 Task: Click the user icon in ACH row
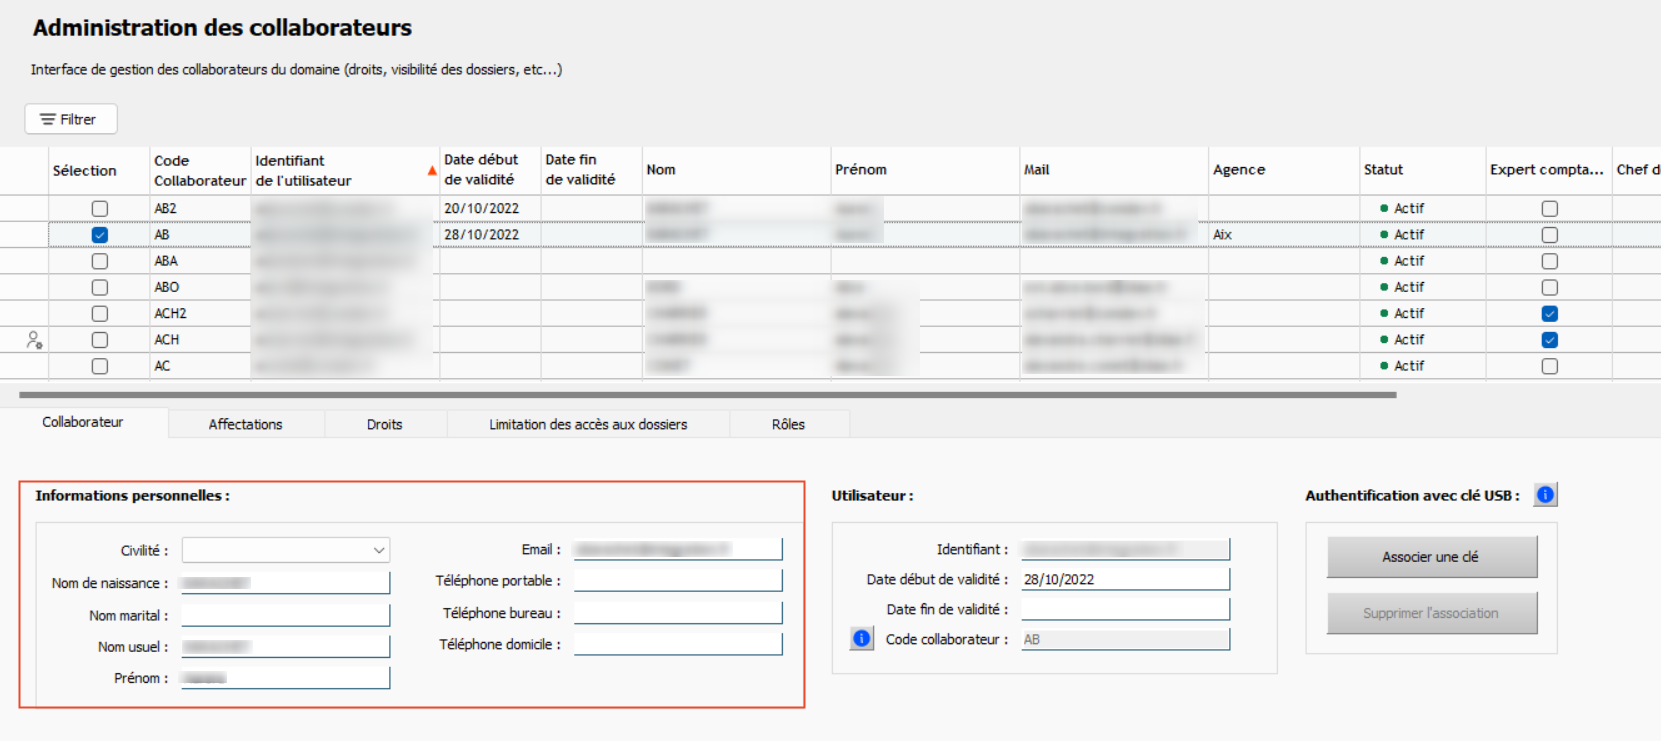pos(34,340)
